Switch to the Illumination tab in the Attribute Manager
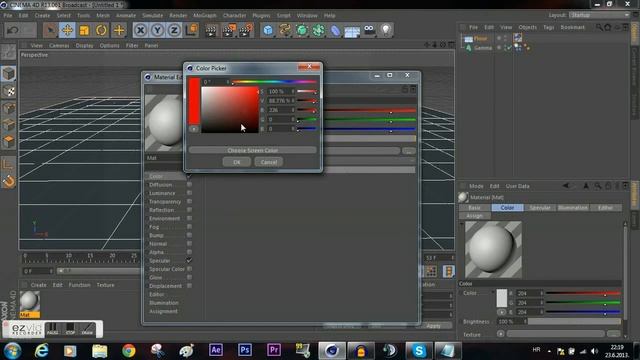This screenshot has width=640, height=360. [x=573, y=208]
